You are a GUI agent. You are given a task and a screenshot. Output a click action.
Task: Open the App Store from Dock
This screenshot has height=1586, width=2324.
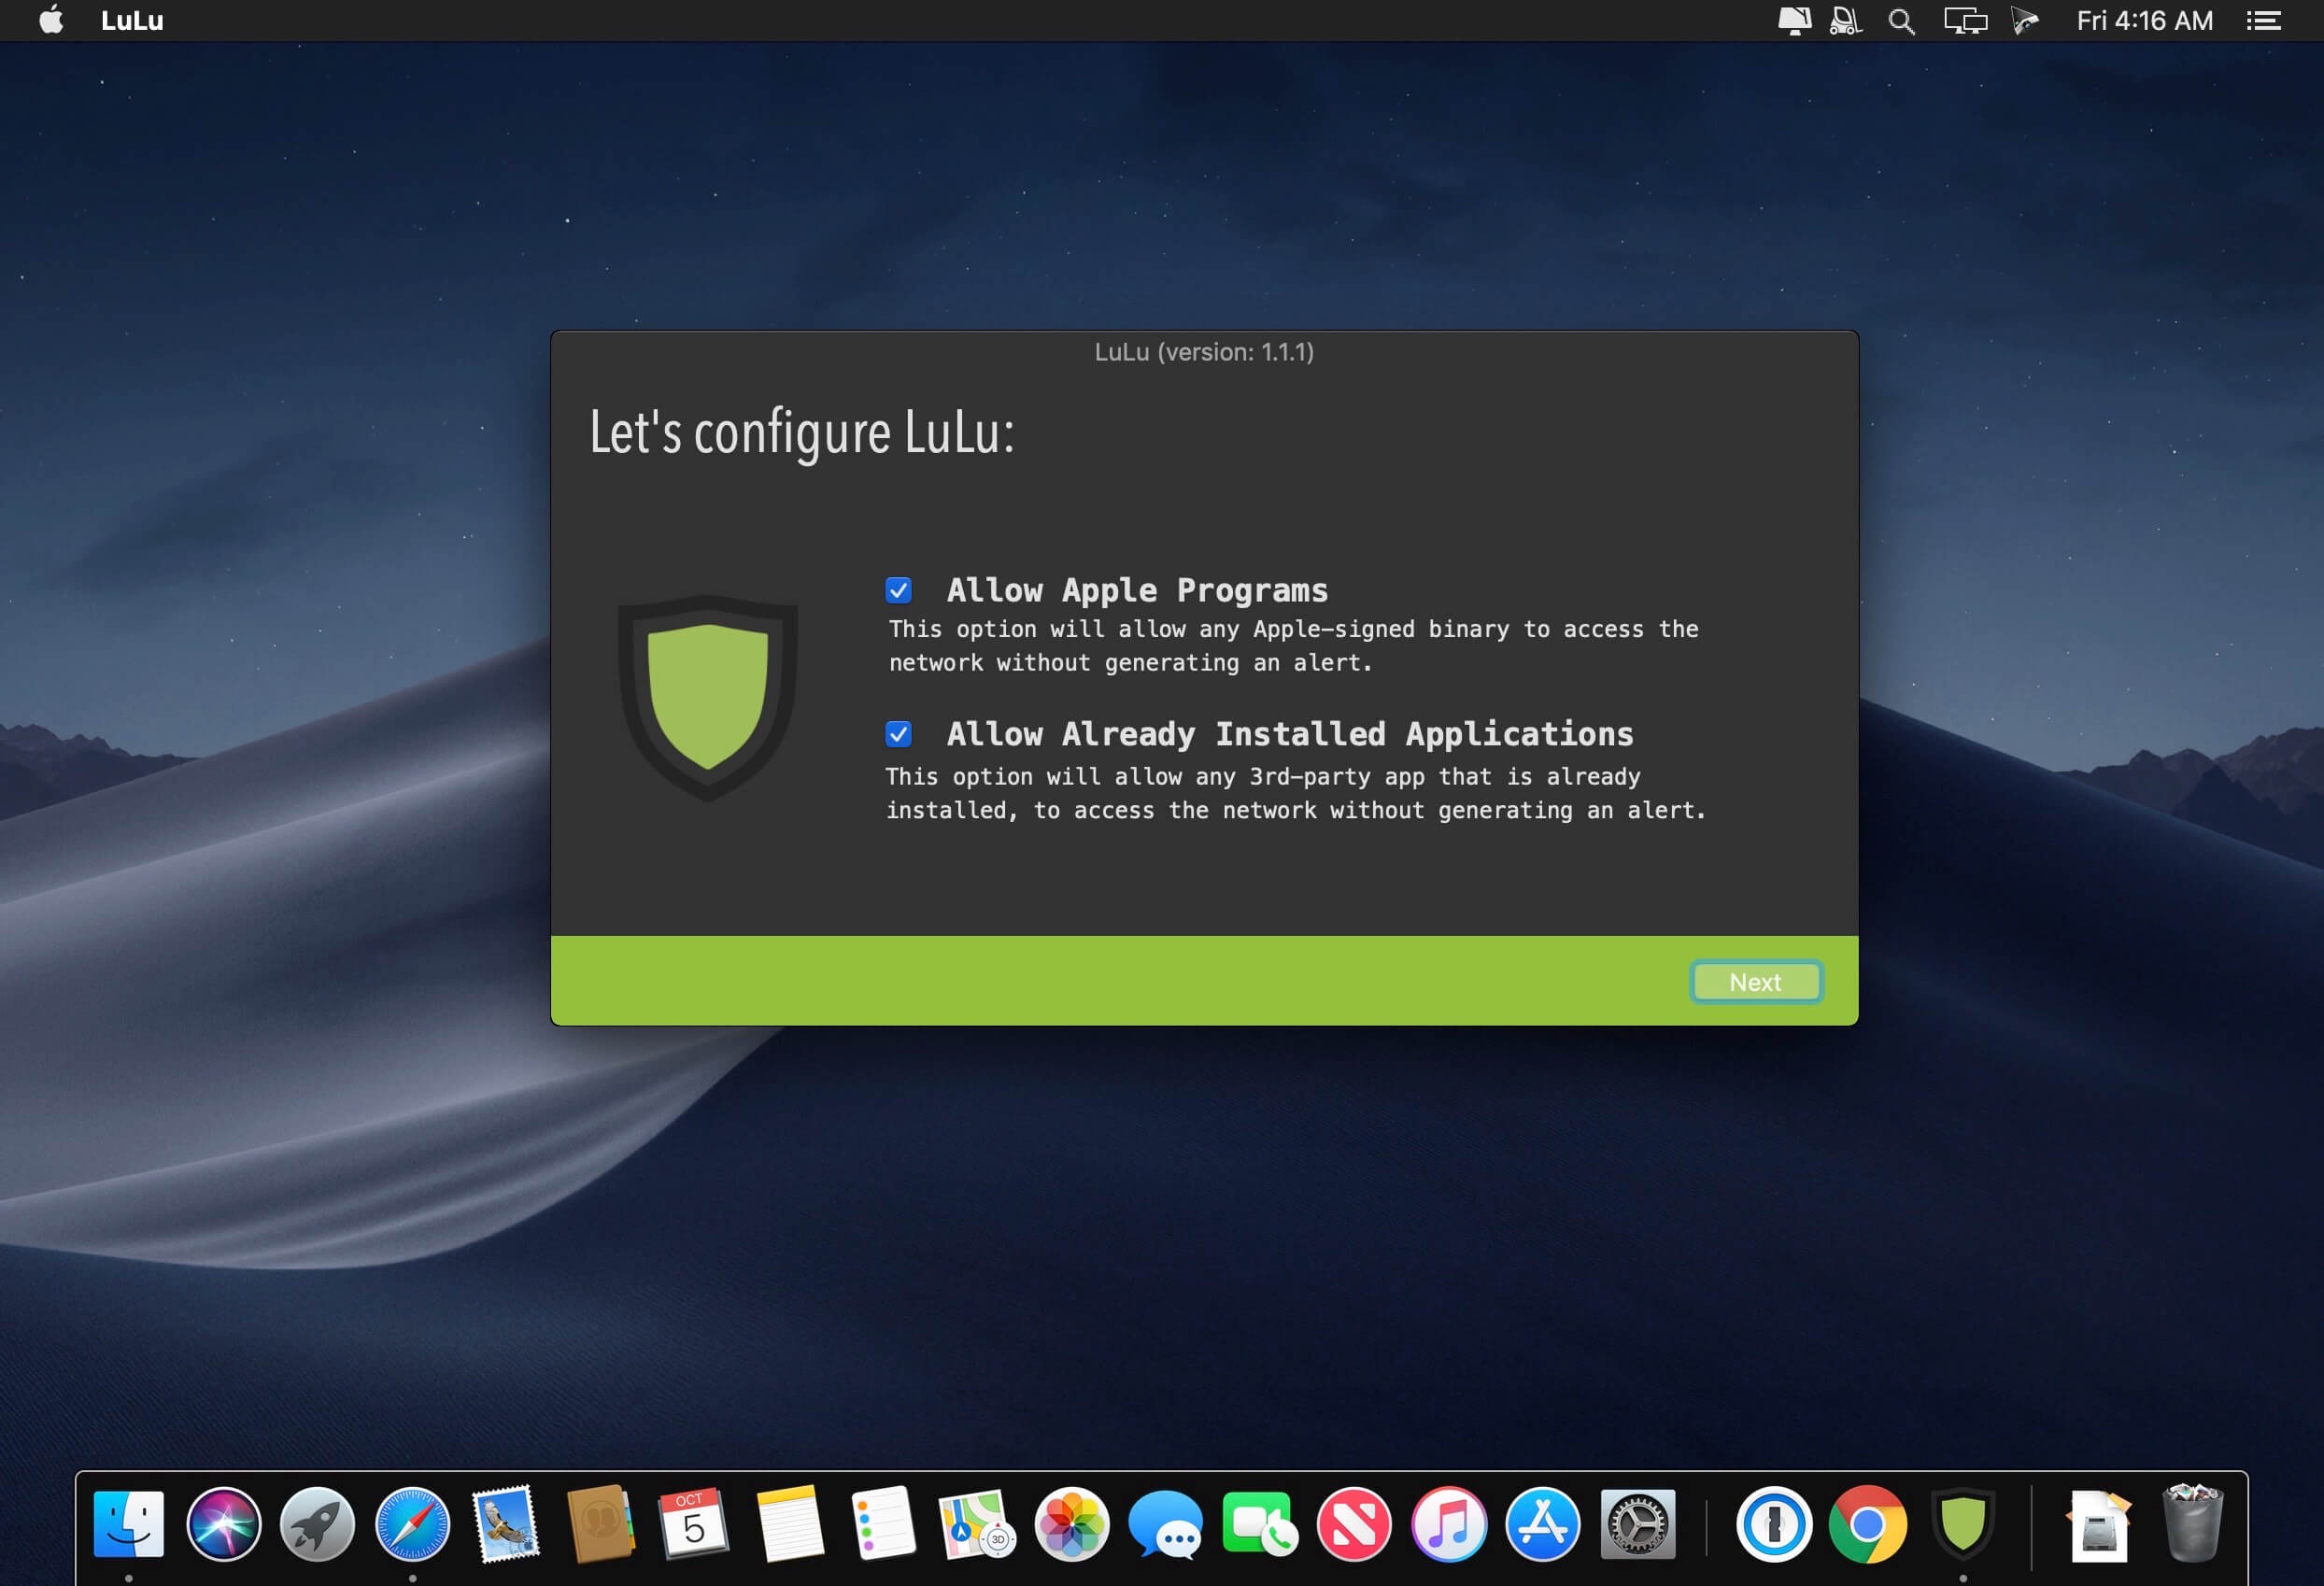[1542, 1524]
